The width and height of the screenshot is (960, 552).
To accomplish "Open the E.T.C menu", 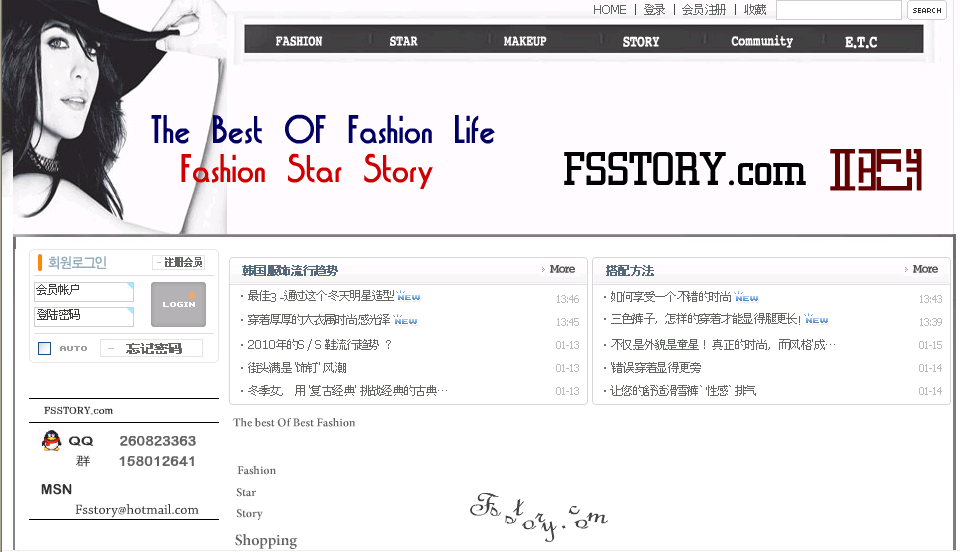I will tap(861, 42).
